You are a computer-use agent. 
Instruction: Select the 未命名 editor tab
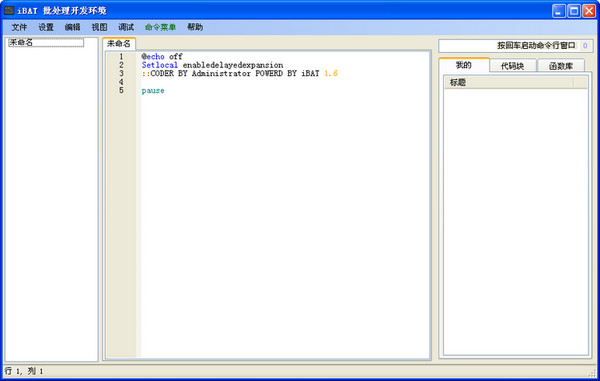tap(119, 44)
